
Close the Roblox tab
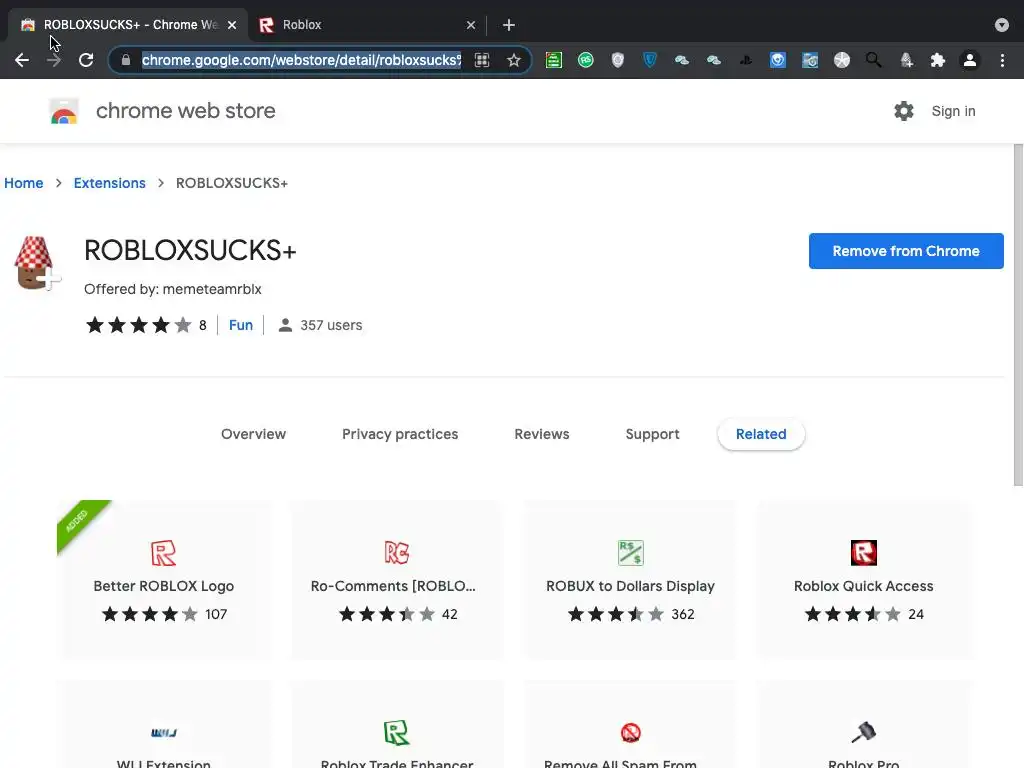471,25
